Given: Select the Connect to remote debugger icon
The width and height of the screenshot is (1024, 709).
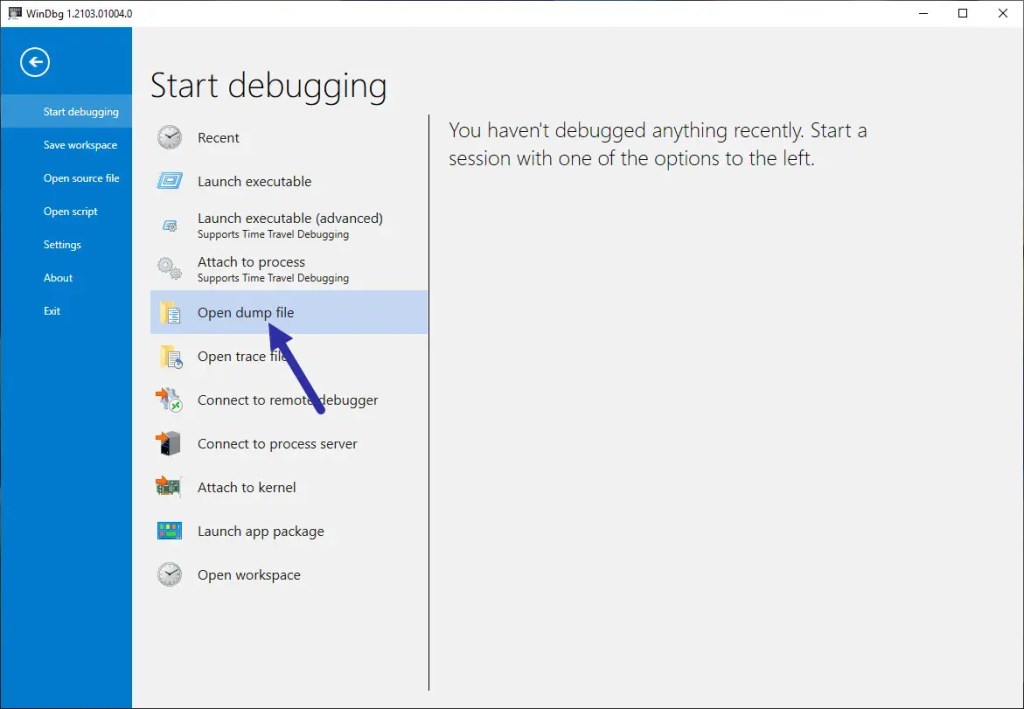Looking at the screenshot, I should point(170,400).
